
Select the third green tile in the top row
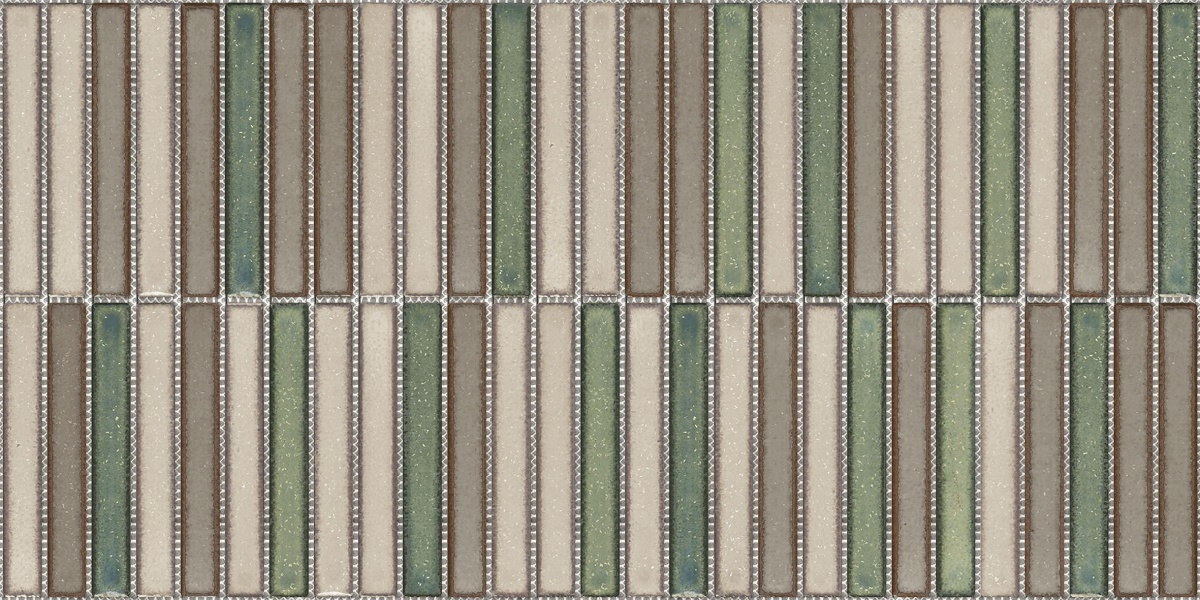point(733,150)
